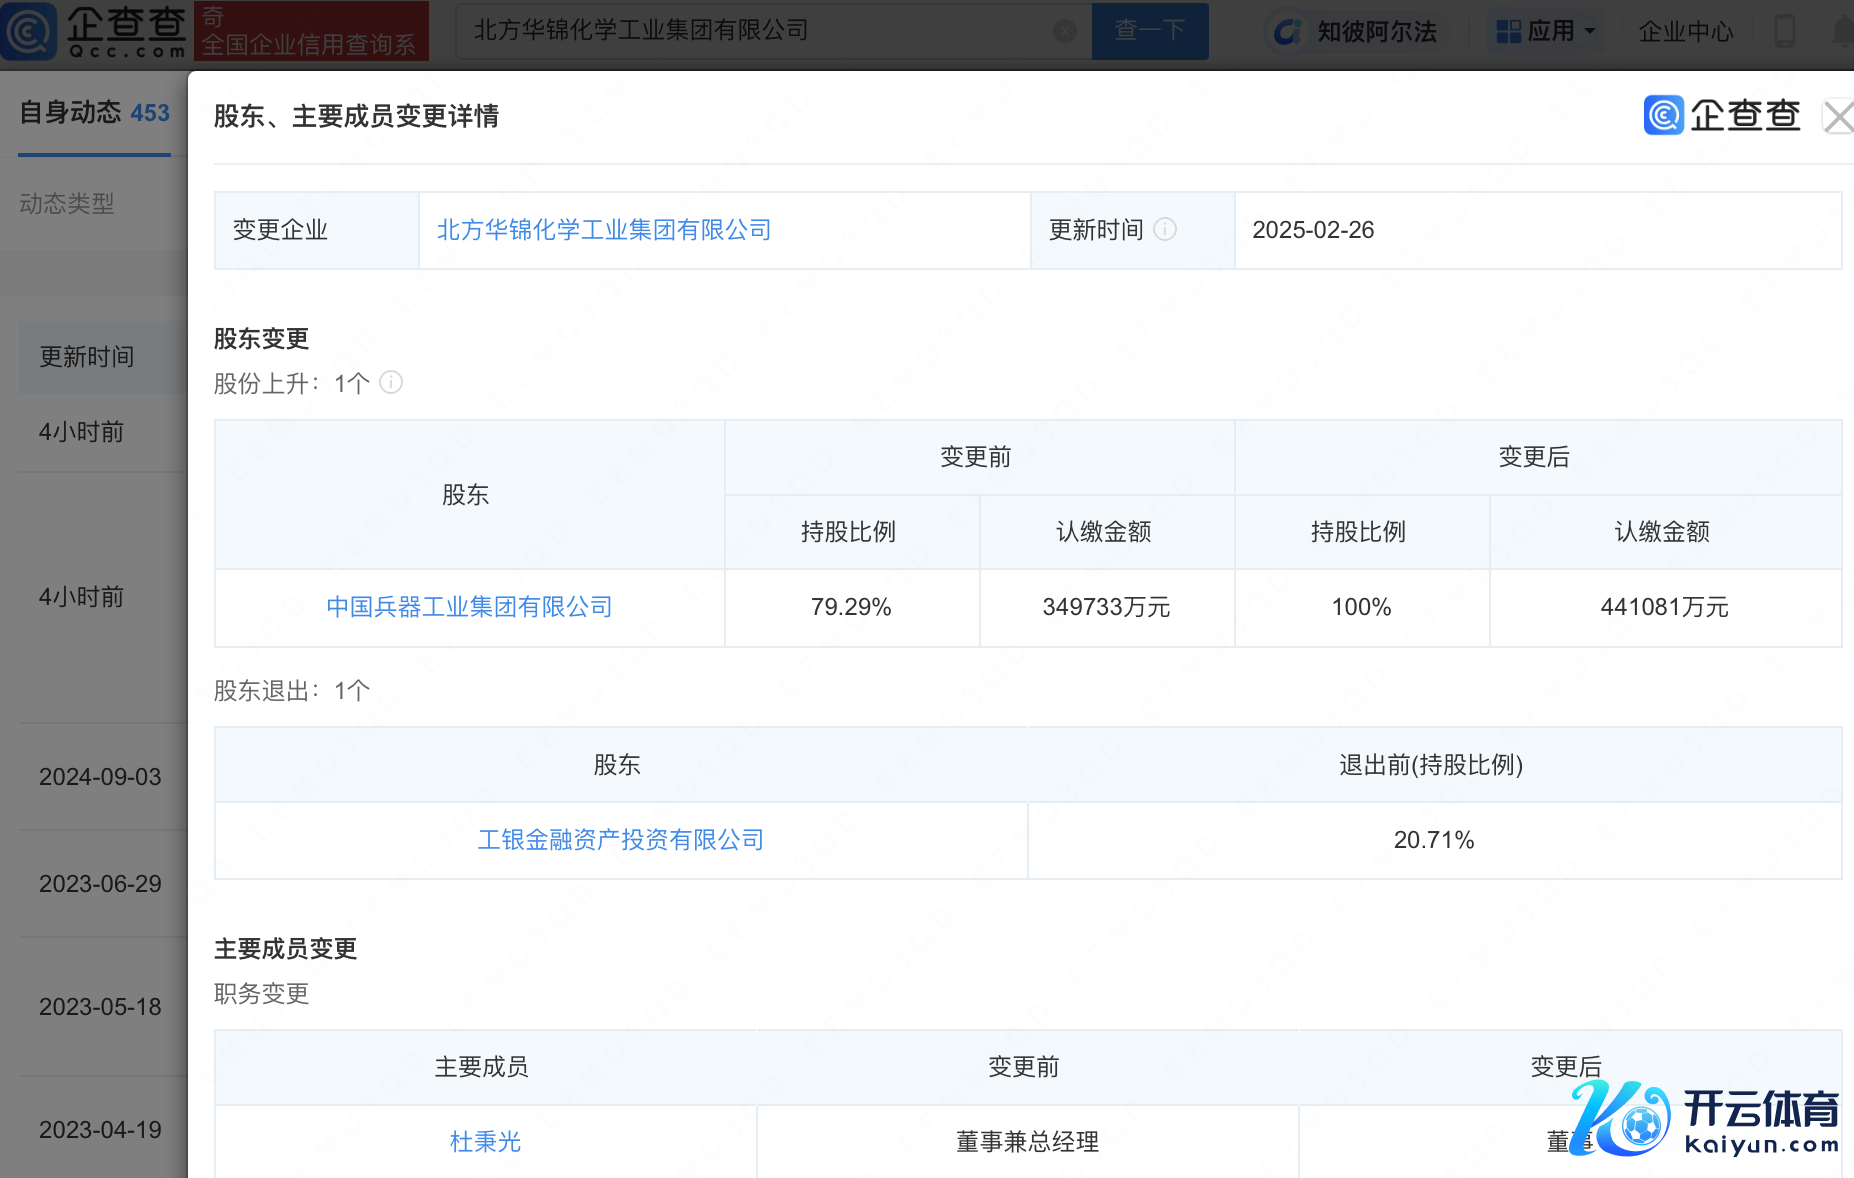Clear the search box with the X icon
Image resolution: width=1854 pixels, height=1178 pixels.
[x=1065, y=31]
